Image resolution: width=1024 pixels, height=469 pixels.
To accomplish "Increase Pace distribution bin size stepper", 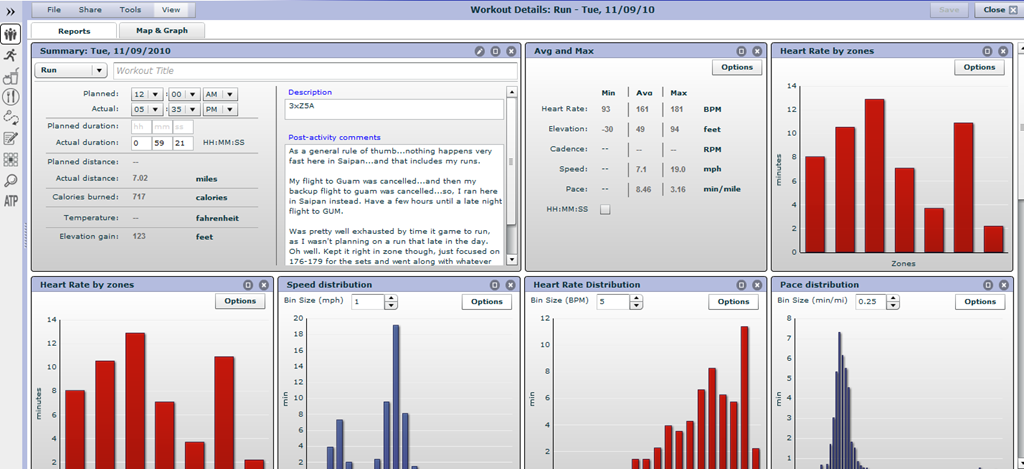I will 893,298.
